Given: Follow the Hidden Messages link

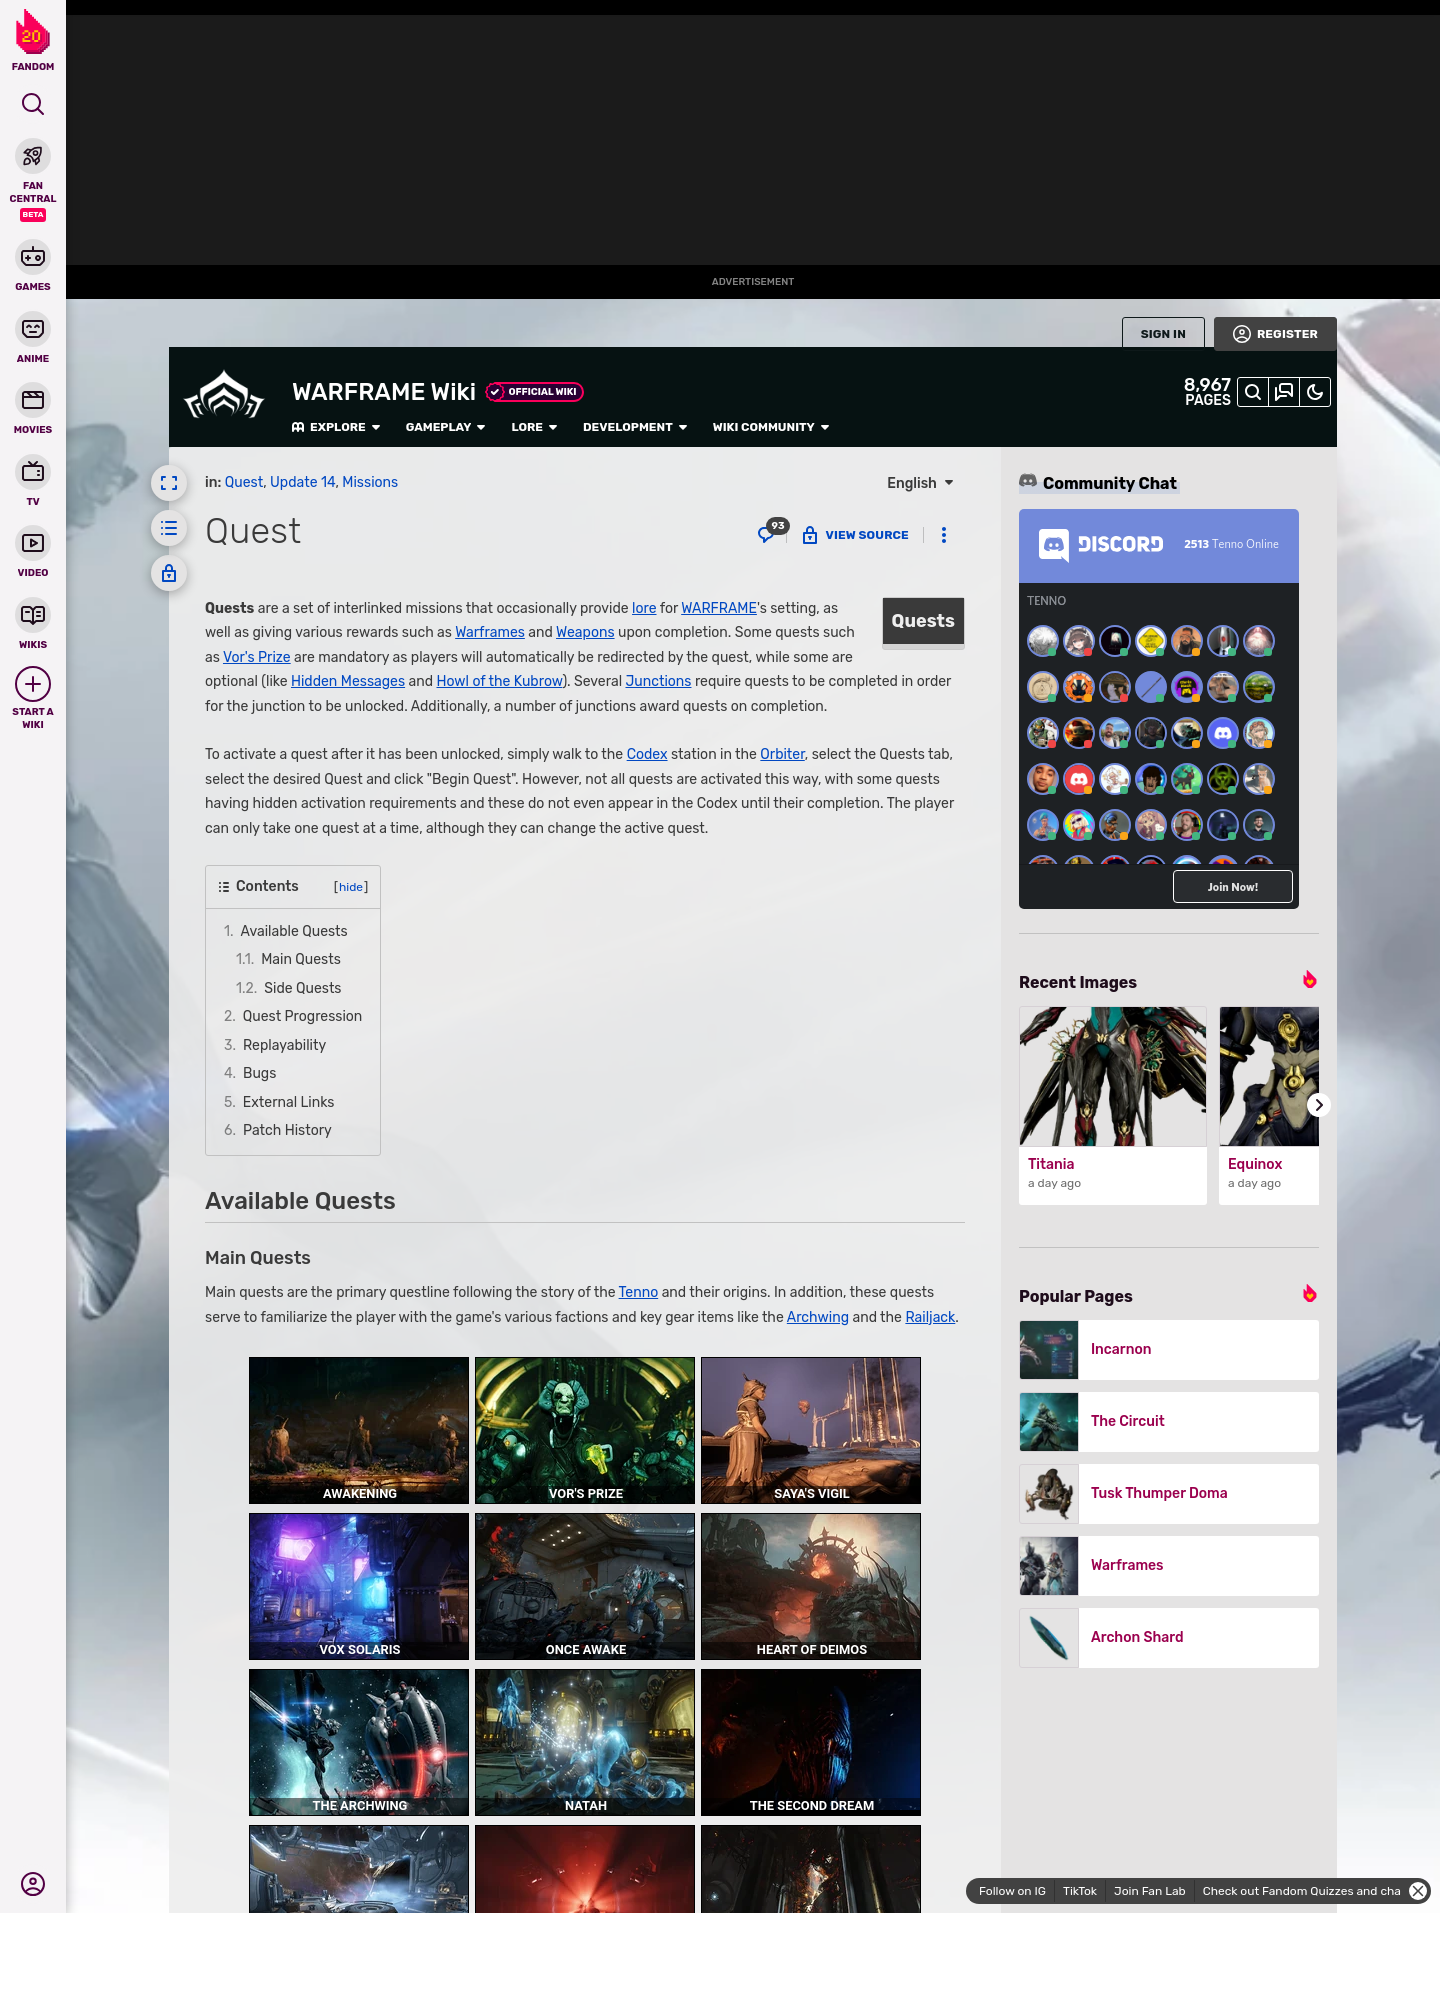Looking at the screenshot, I should point(348,681).
